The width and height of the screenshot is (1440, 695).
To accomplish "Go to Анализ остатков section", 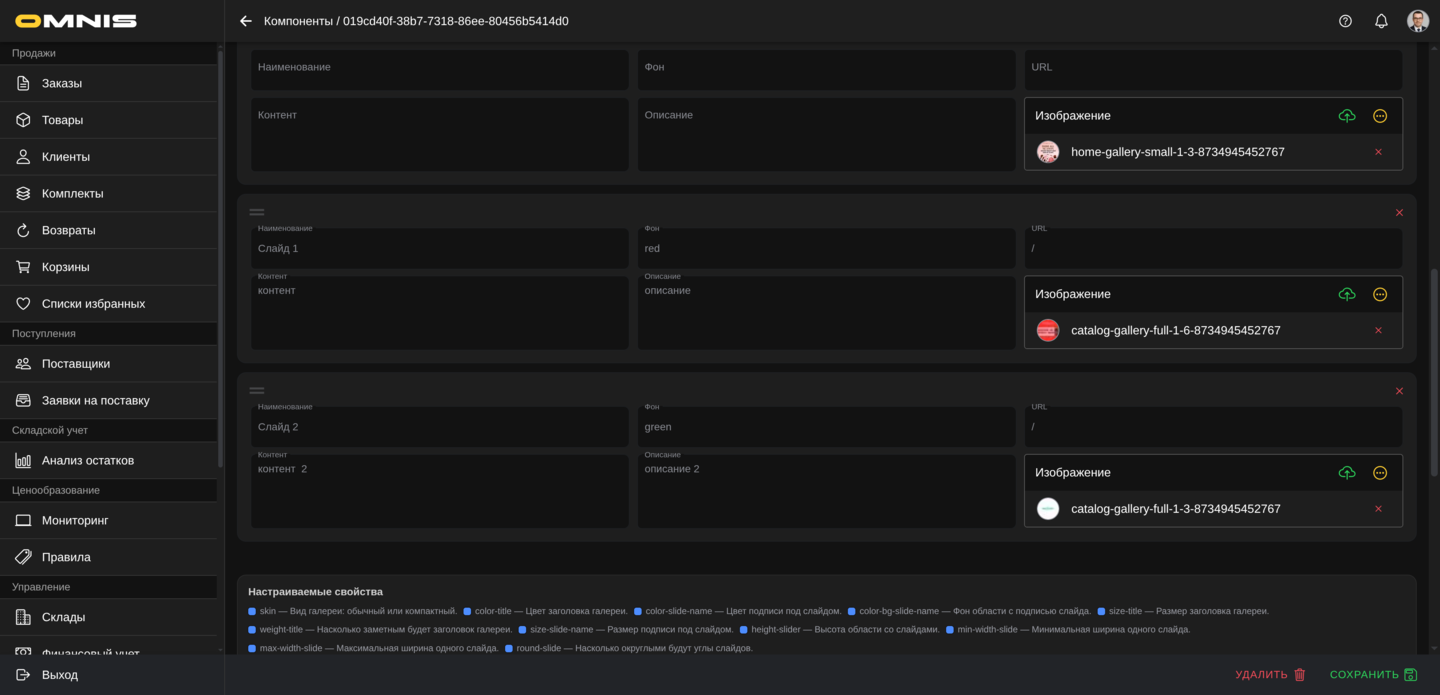I will click(88, 460).
